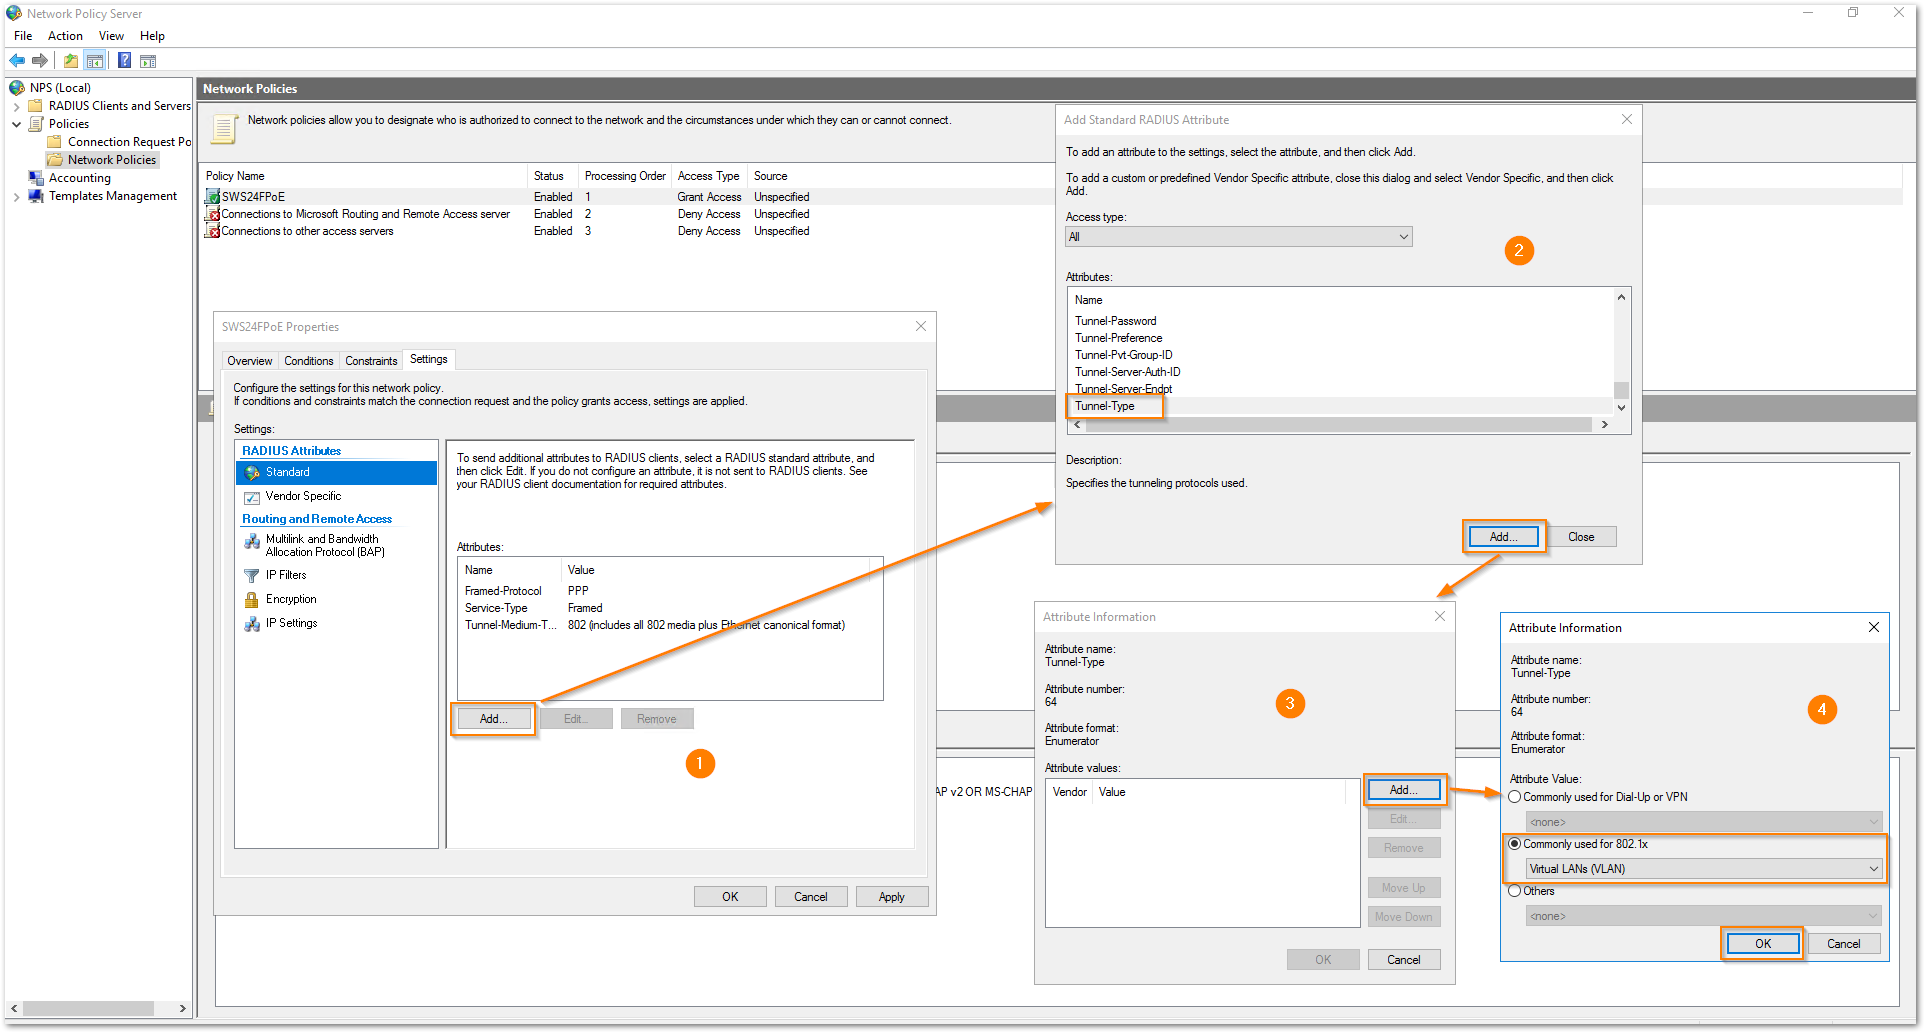
Task: Expand RADIUS Clients and Servers node
Action: (x=16, y=106)
